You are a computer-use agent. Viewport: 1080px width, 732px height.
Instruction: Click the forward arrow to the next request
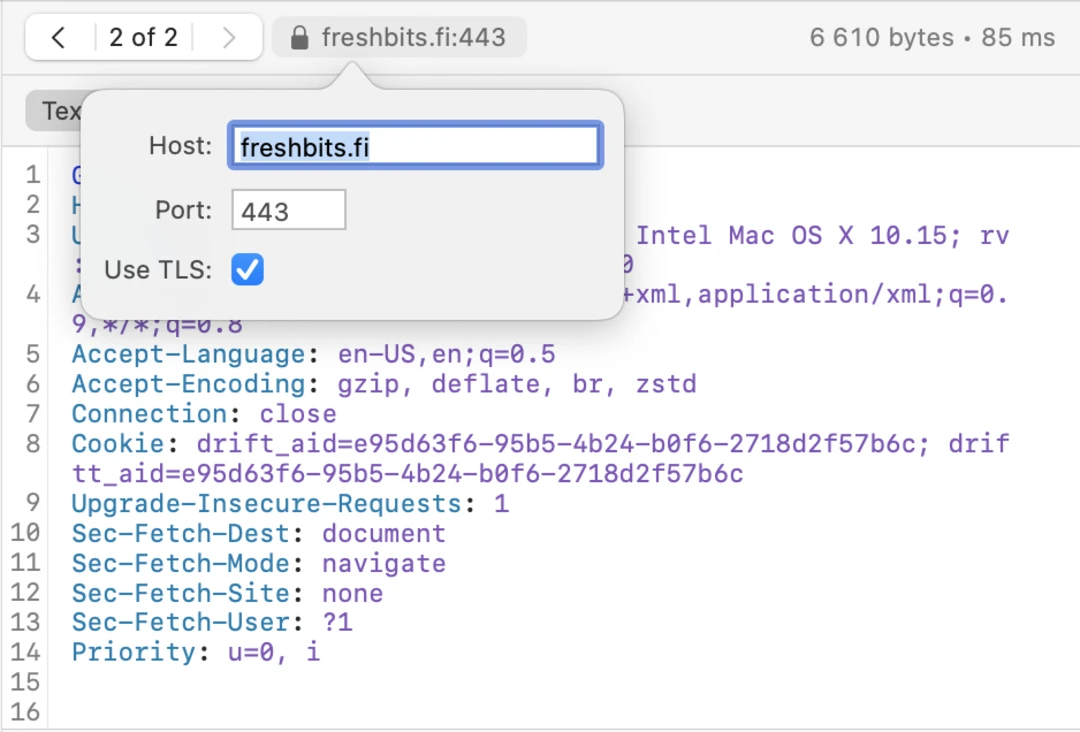coord(229,38)
